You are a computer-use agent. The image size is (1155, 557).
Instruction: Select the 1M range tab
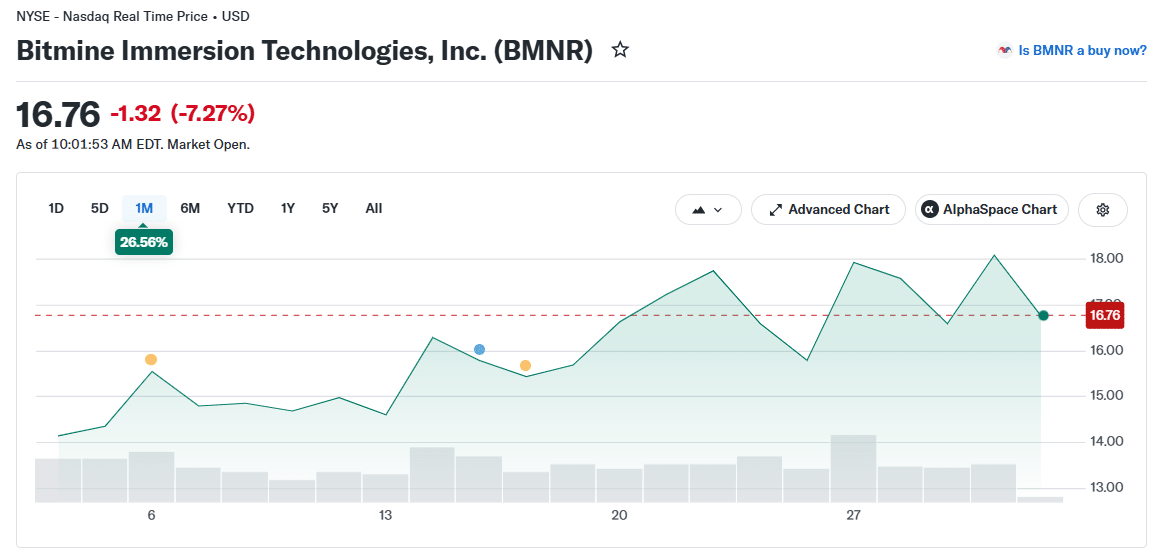[x=144, y=209]
